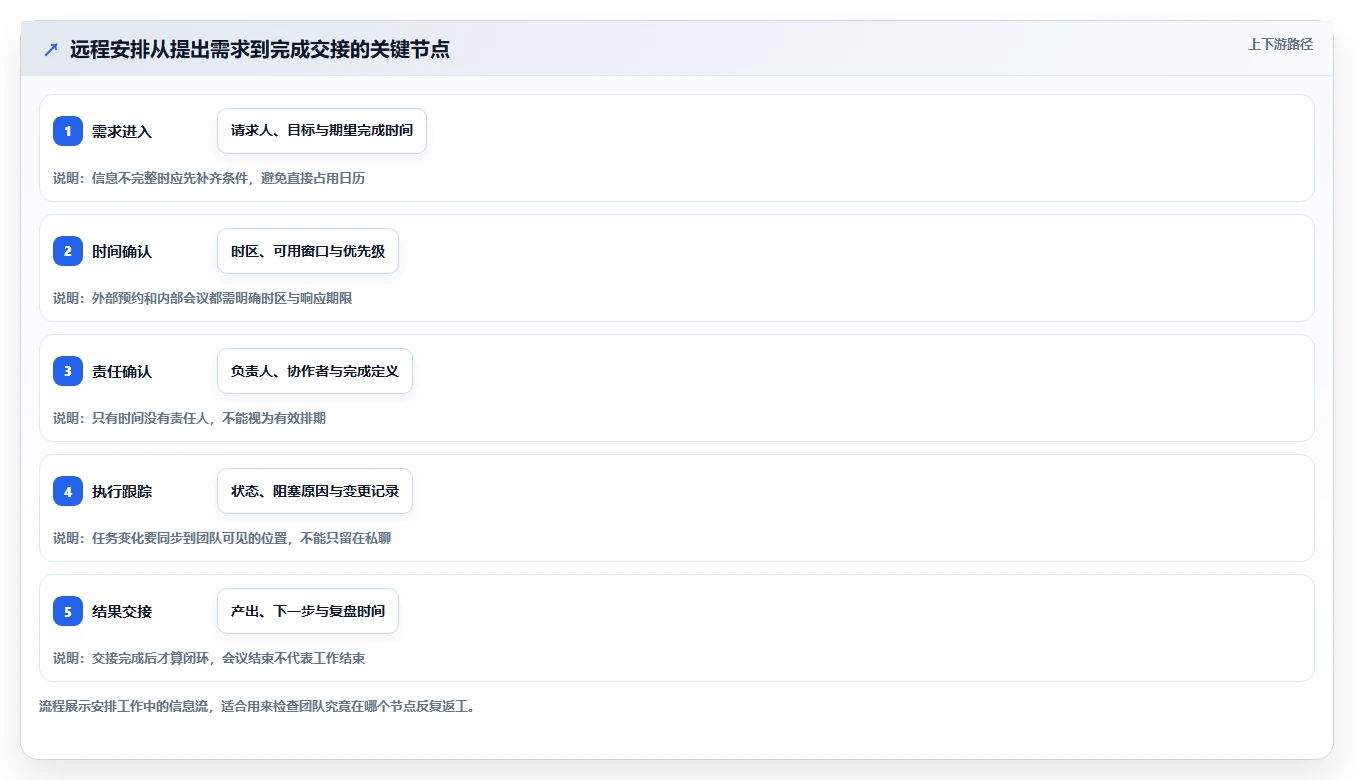Viewport: 1354px width, 780px height.
Task: Select the 负责人、协作者与完成定义 chip
Action: click(315, 371)
